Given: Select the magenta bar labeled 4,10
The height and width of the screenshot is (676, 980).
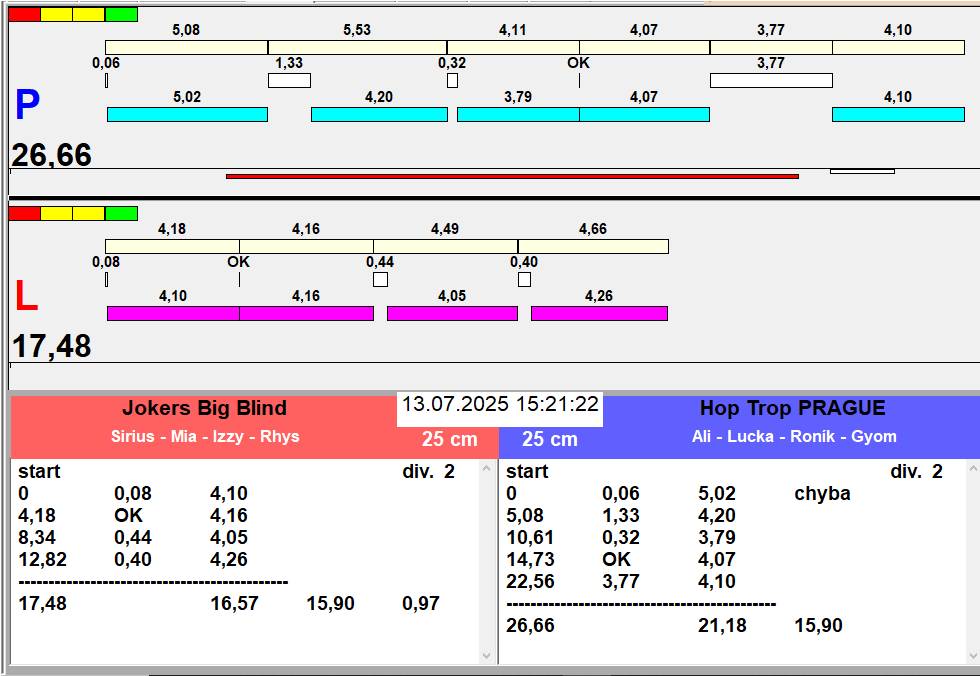Looking at the screenshot, I should (173, 314).
